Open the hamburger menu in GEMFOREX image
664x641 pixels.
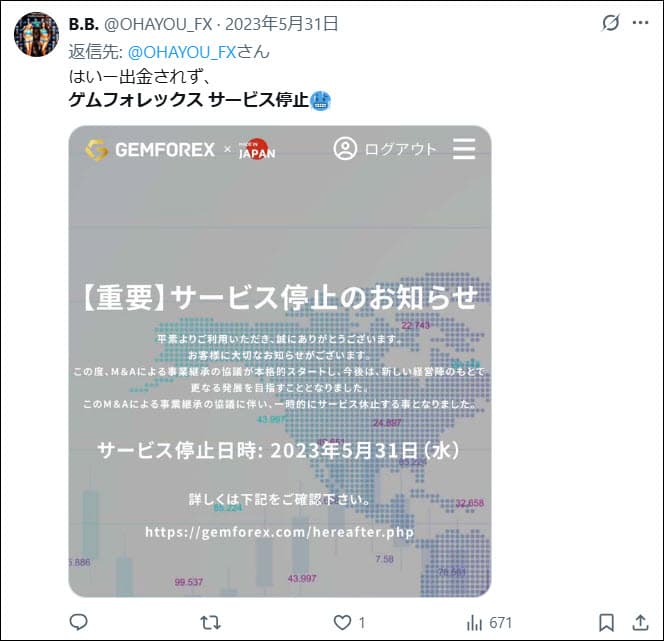pos(464,149)
